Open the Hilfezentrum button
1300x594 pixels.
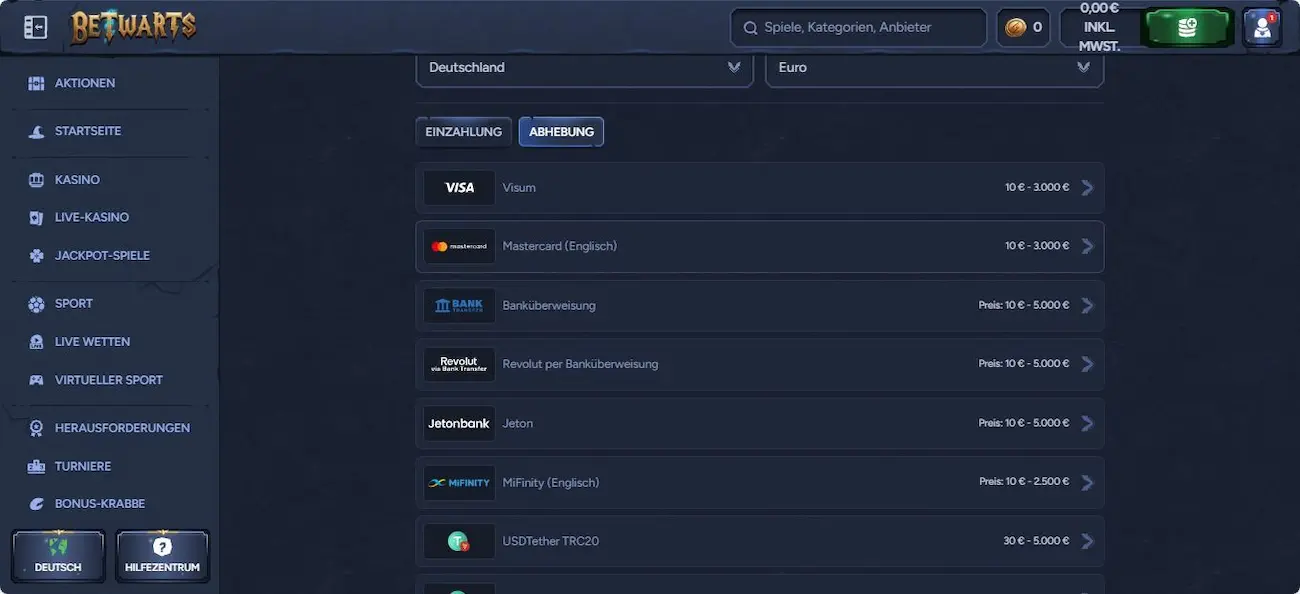coord(162,556)
